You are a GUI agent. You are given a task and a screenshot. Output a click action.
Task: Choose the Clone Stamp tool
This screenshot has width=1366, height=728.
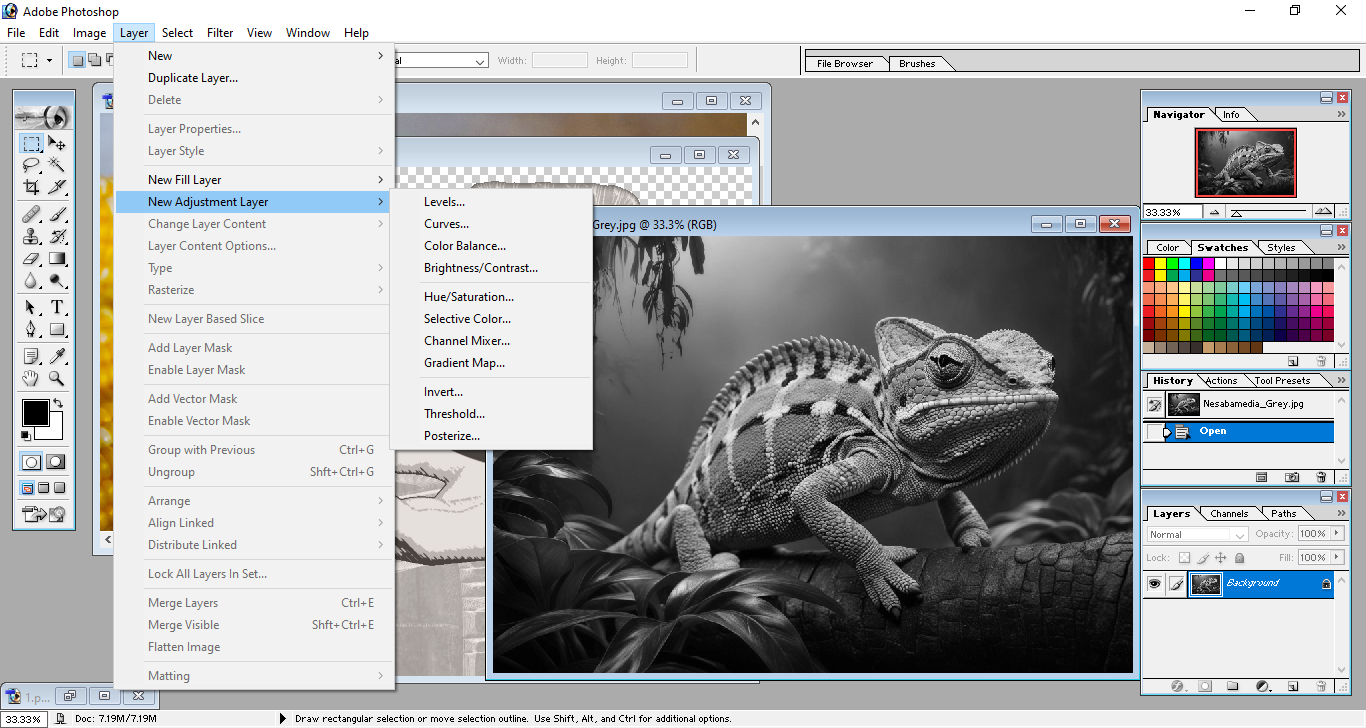[32, 236]
